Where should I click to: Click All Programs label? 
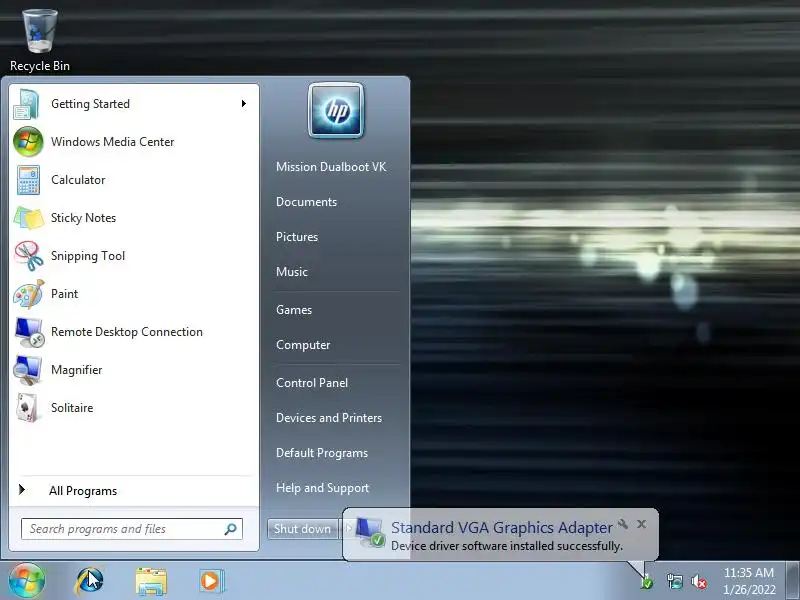83,491
